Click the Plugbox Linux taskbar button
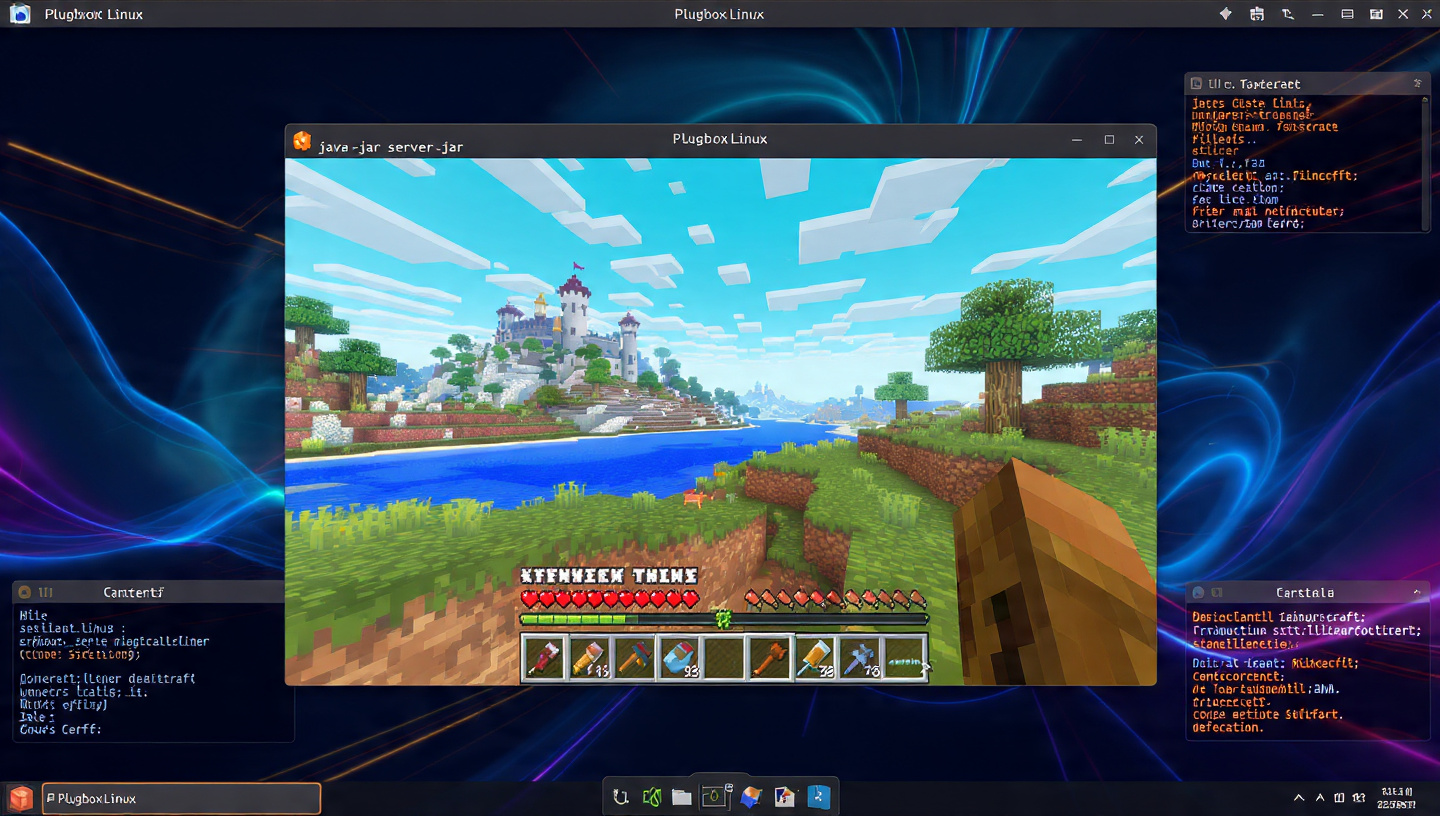 click(181, 798)
